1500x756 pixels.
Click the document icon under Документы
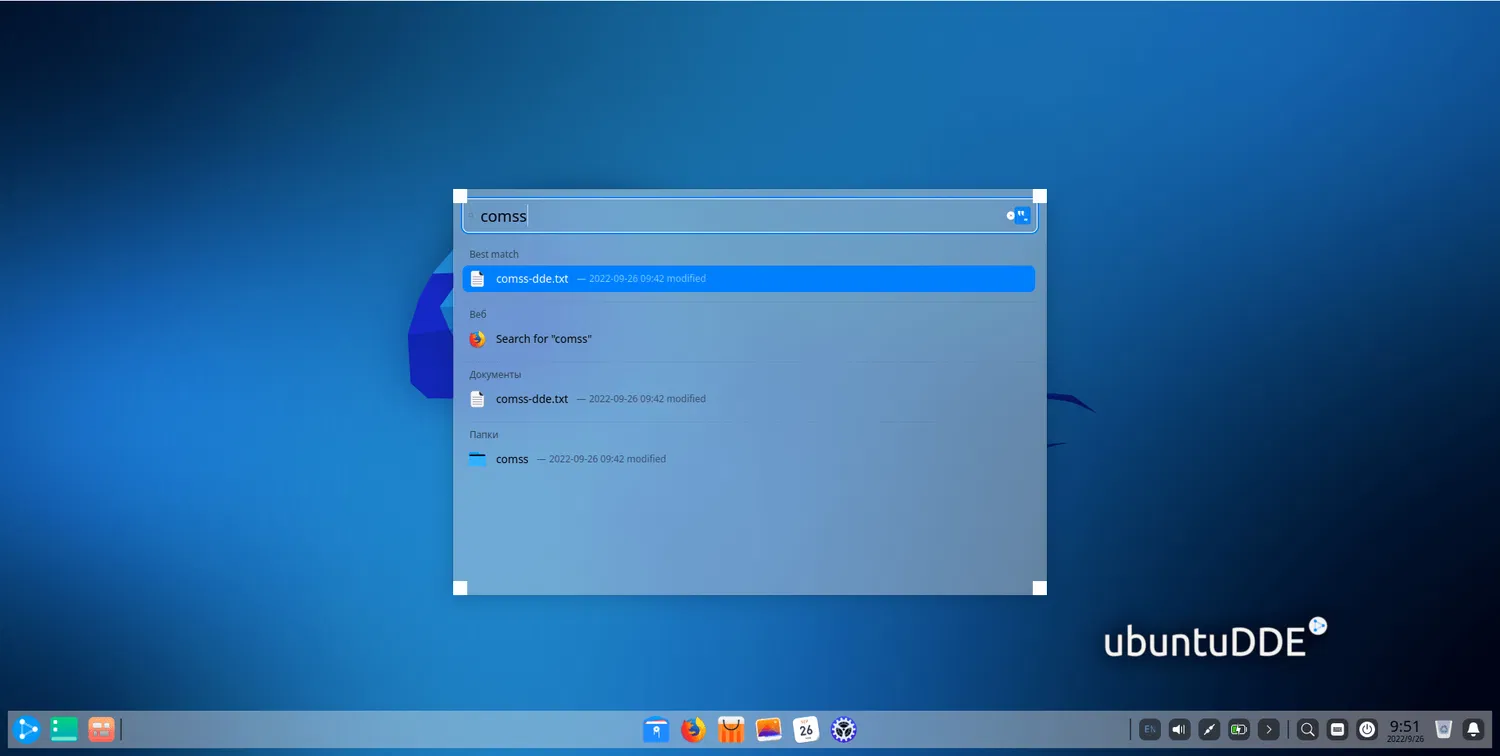pyautogui.click(x=477, y=399)
